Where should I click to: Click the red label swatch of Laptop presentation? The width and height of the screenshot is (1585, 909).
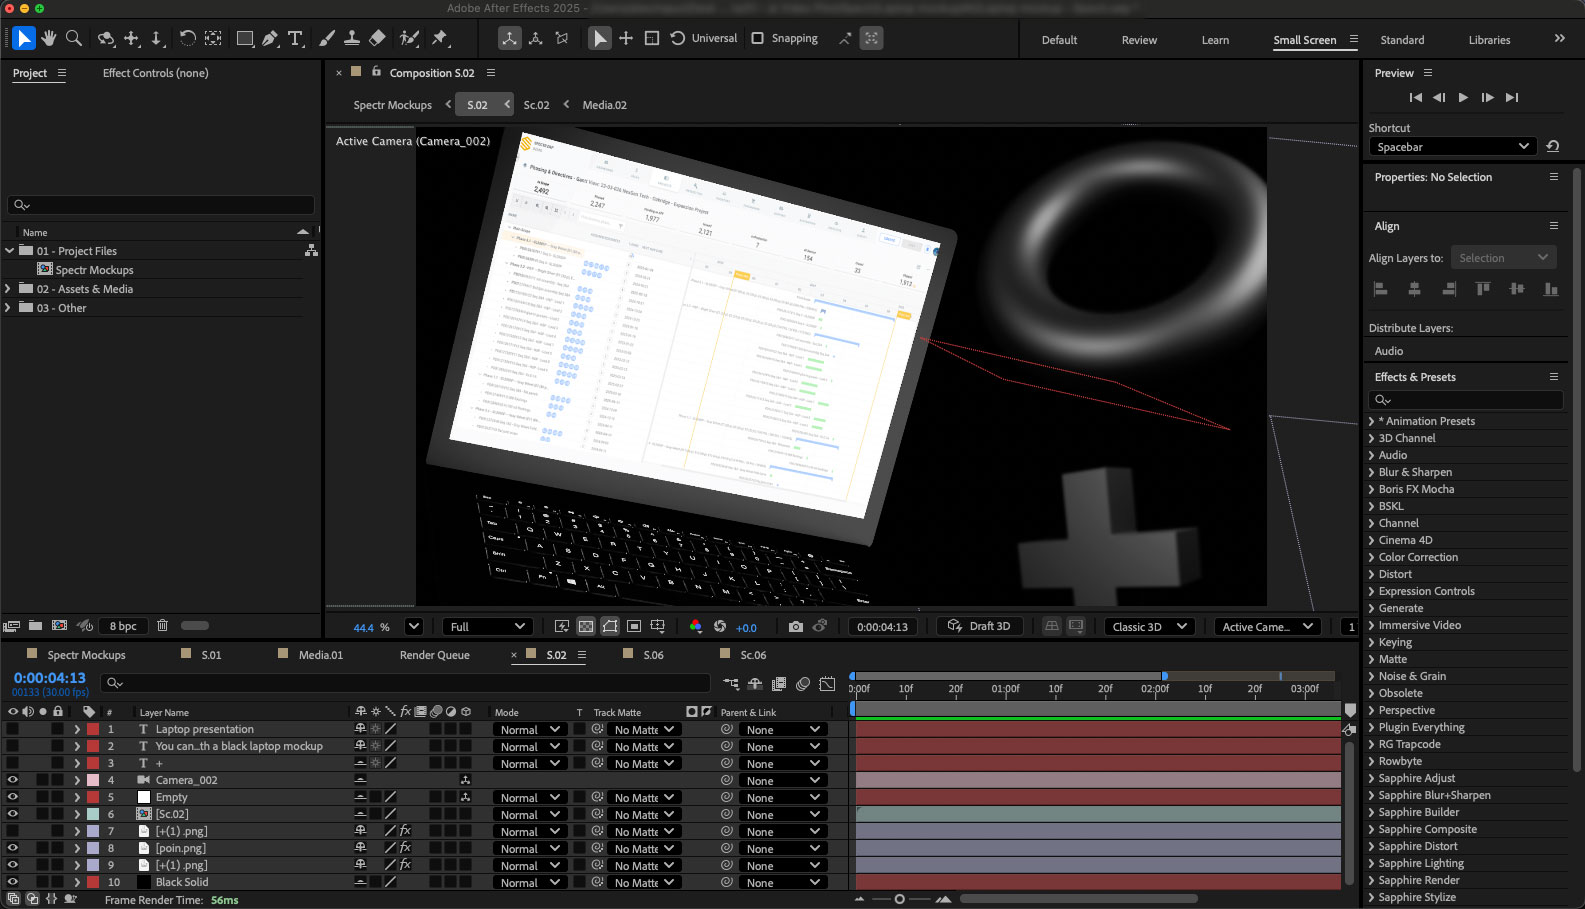pos(92,729)
